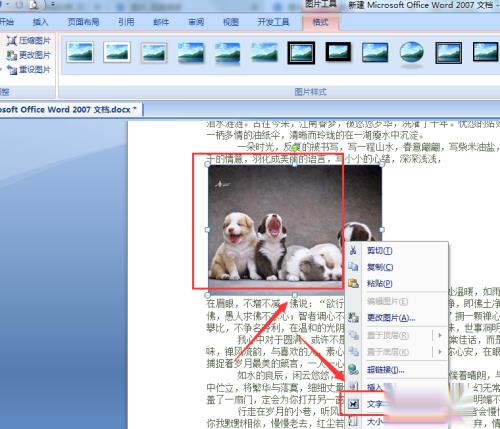The image size is (500, 429).
Task: Click the 图片工具 contextual tab header
Action: point(321,5)
